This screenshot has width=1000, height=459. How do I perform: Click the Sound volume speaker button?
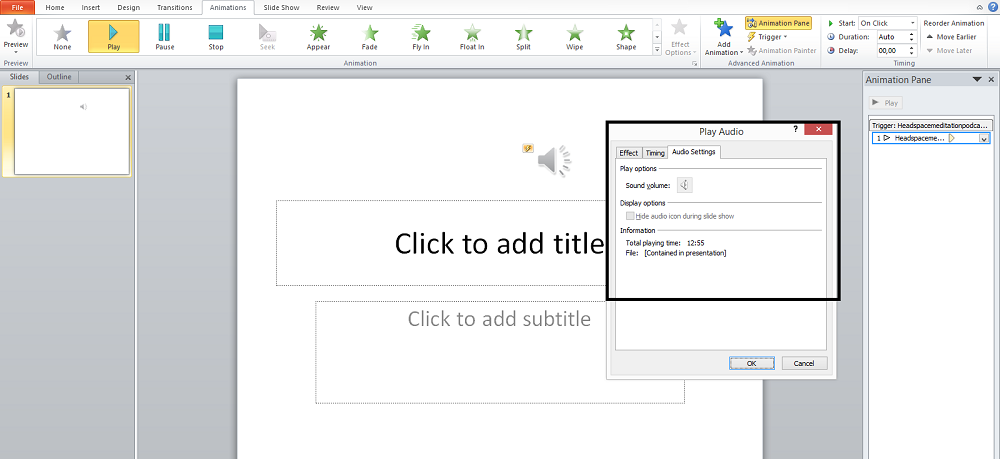[x=684, y=185]
